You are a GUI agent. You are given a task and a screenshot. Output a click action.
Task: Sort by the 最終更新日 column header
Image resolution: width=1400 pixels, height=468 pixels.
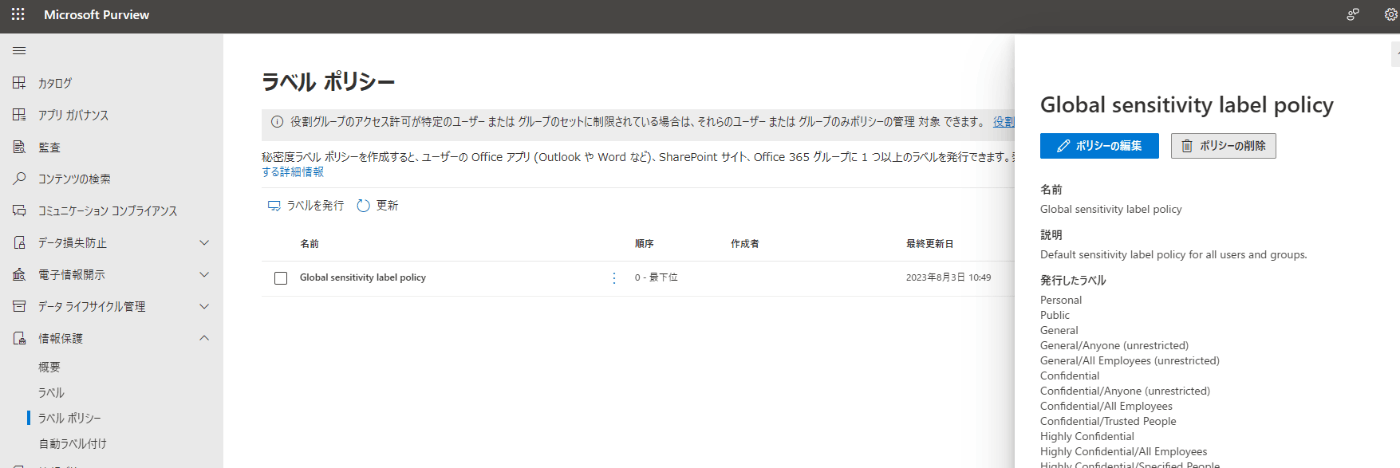click(930, 244)
